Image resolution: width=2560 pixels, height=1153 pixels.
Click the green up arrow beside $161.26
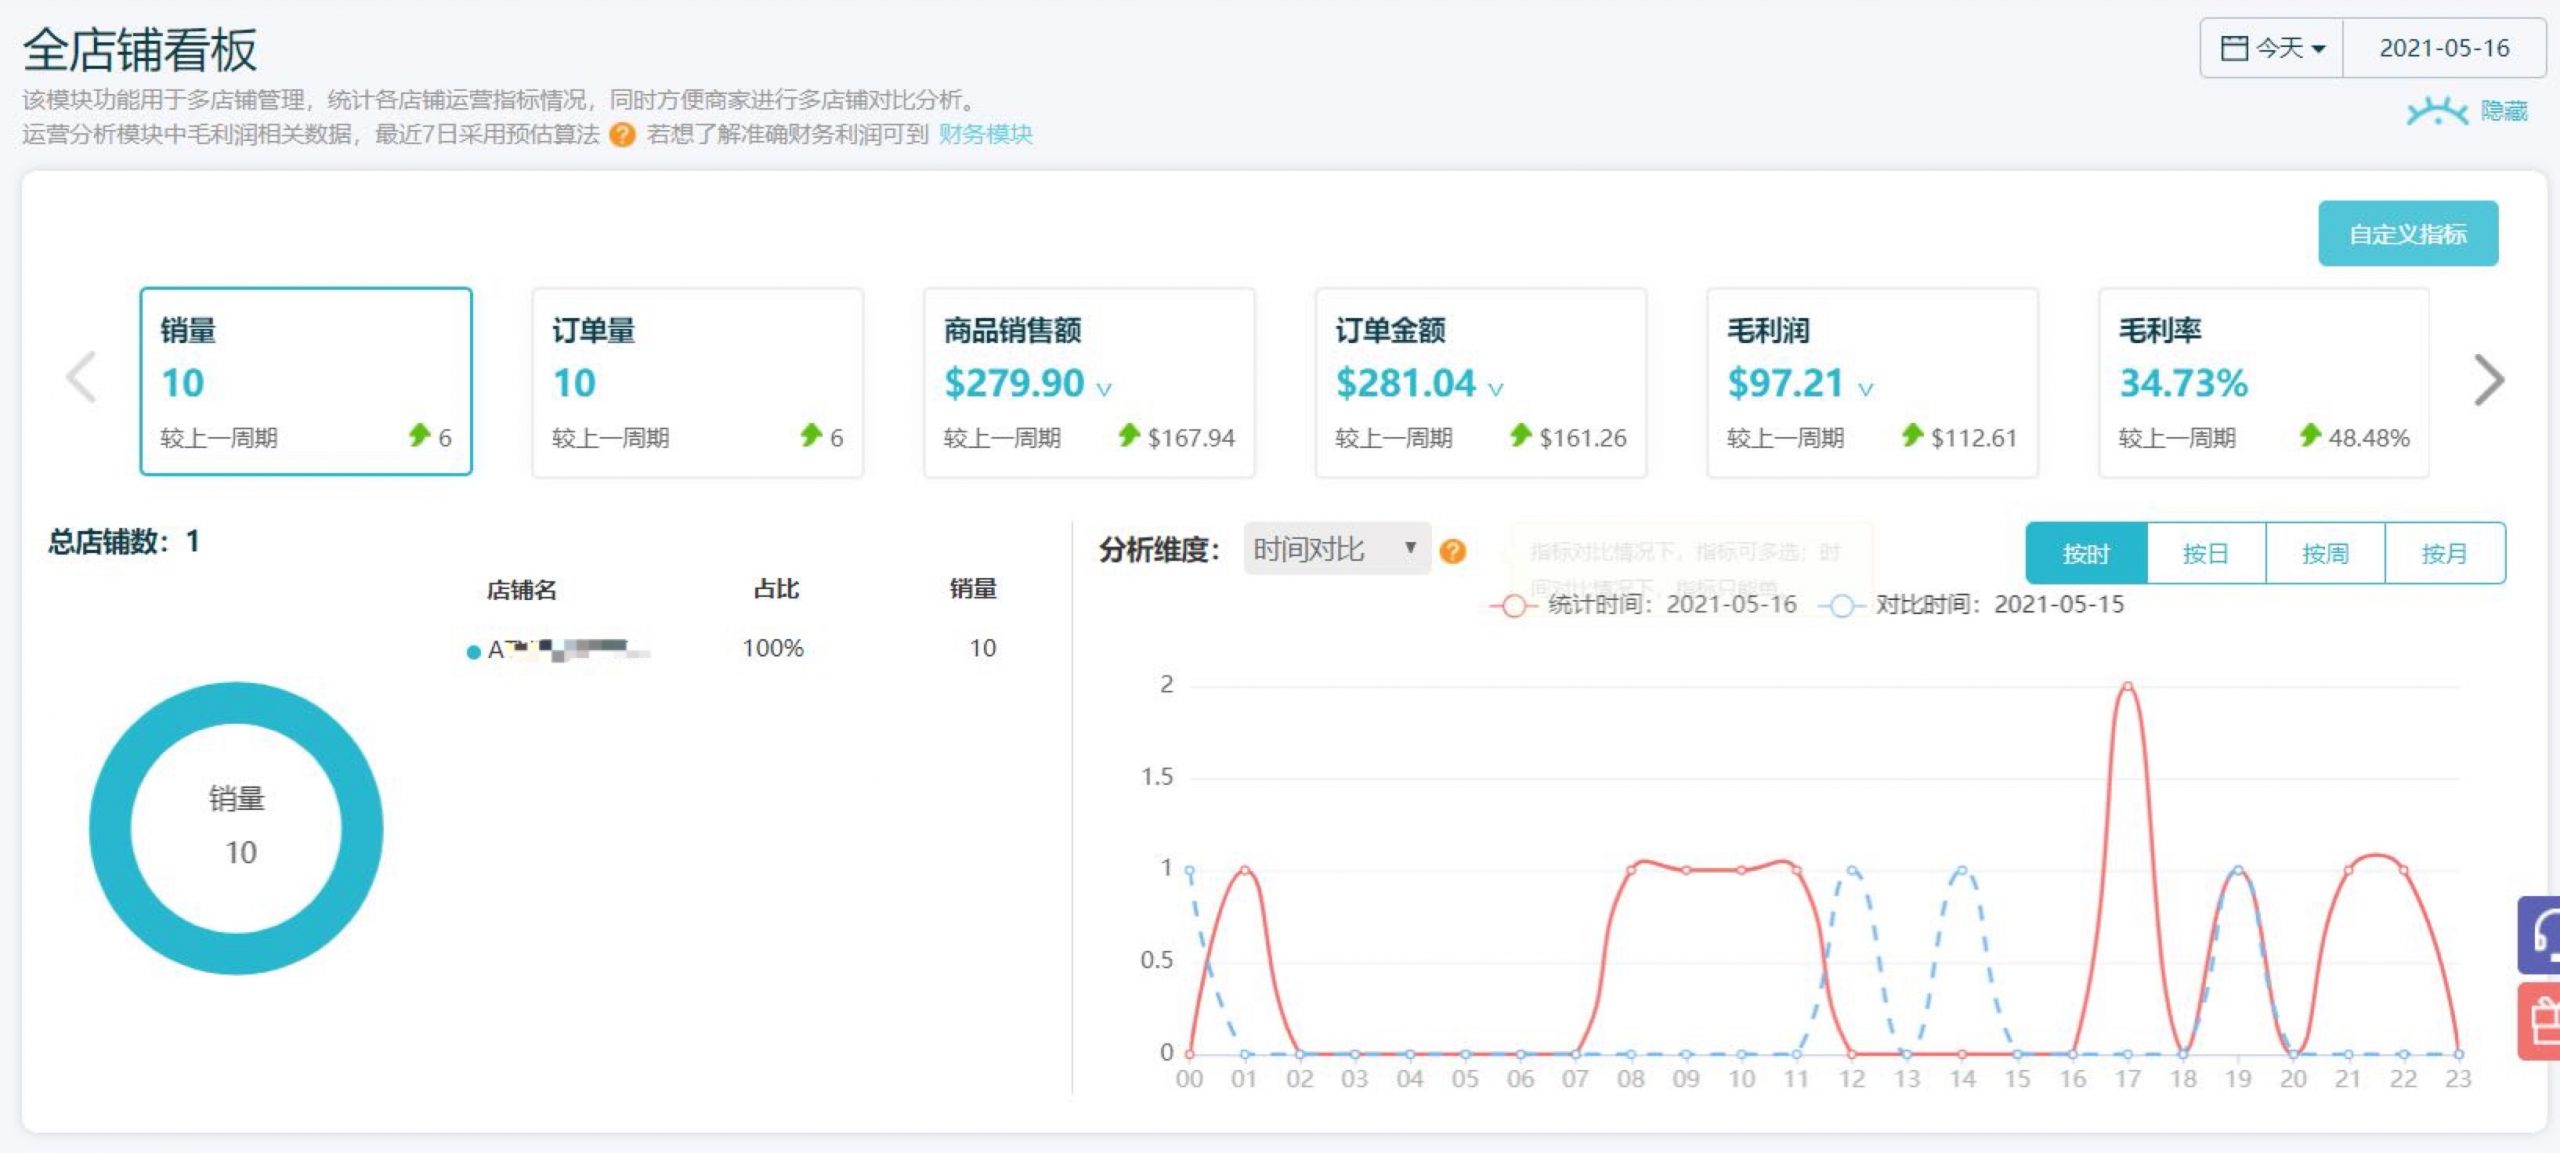[x=1521, y=435]
